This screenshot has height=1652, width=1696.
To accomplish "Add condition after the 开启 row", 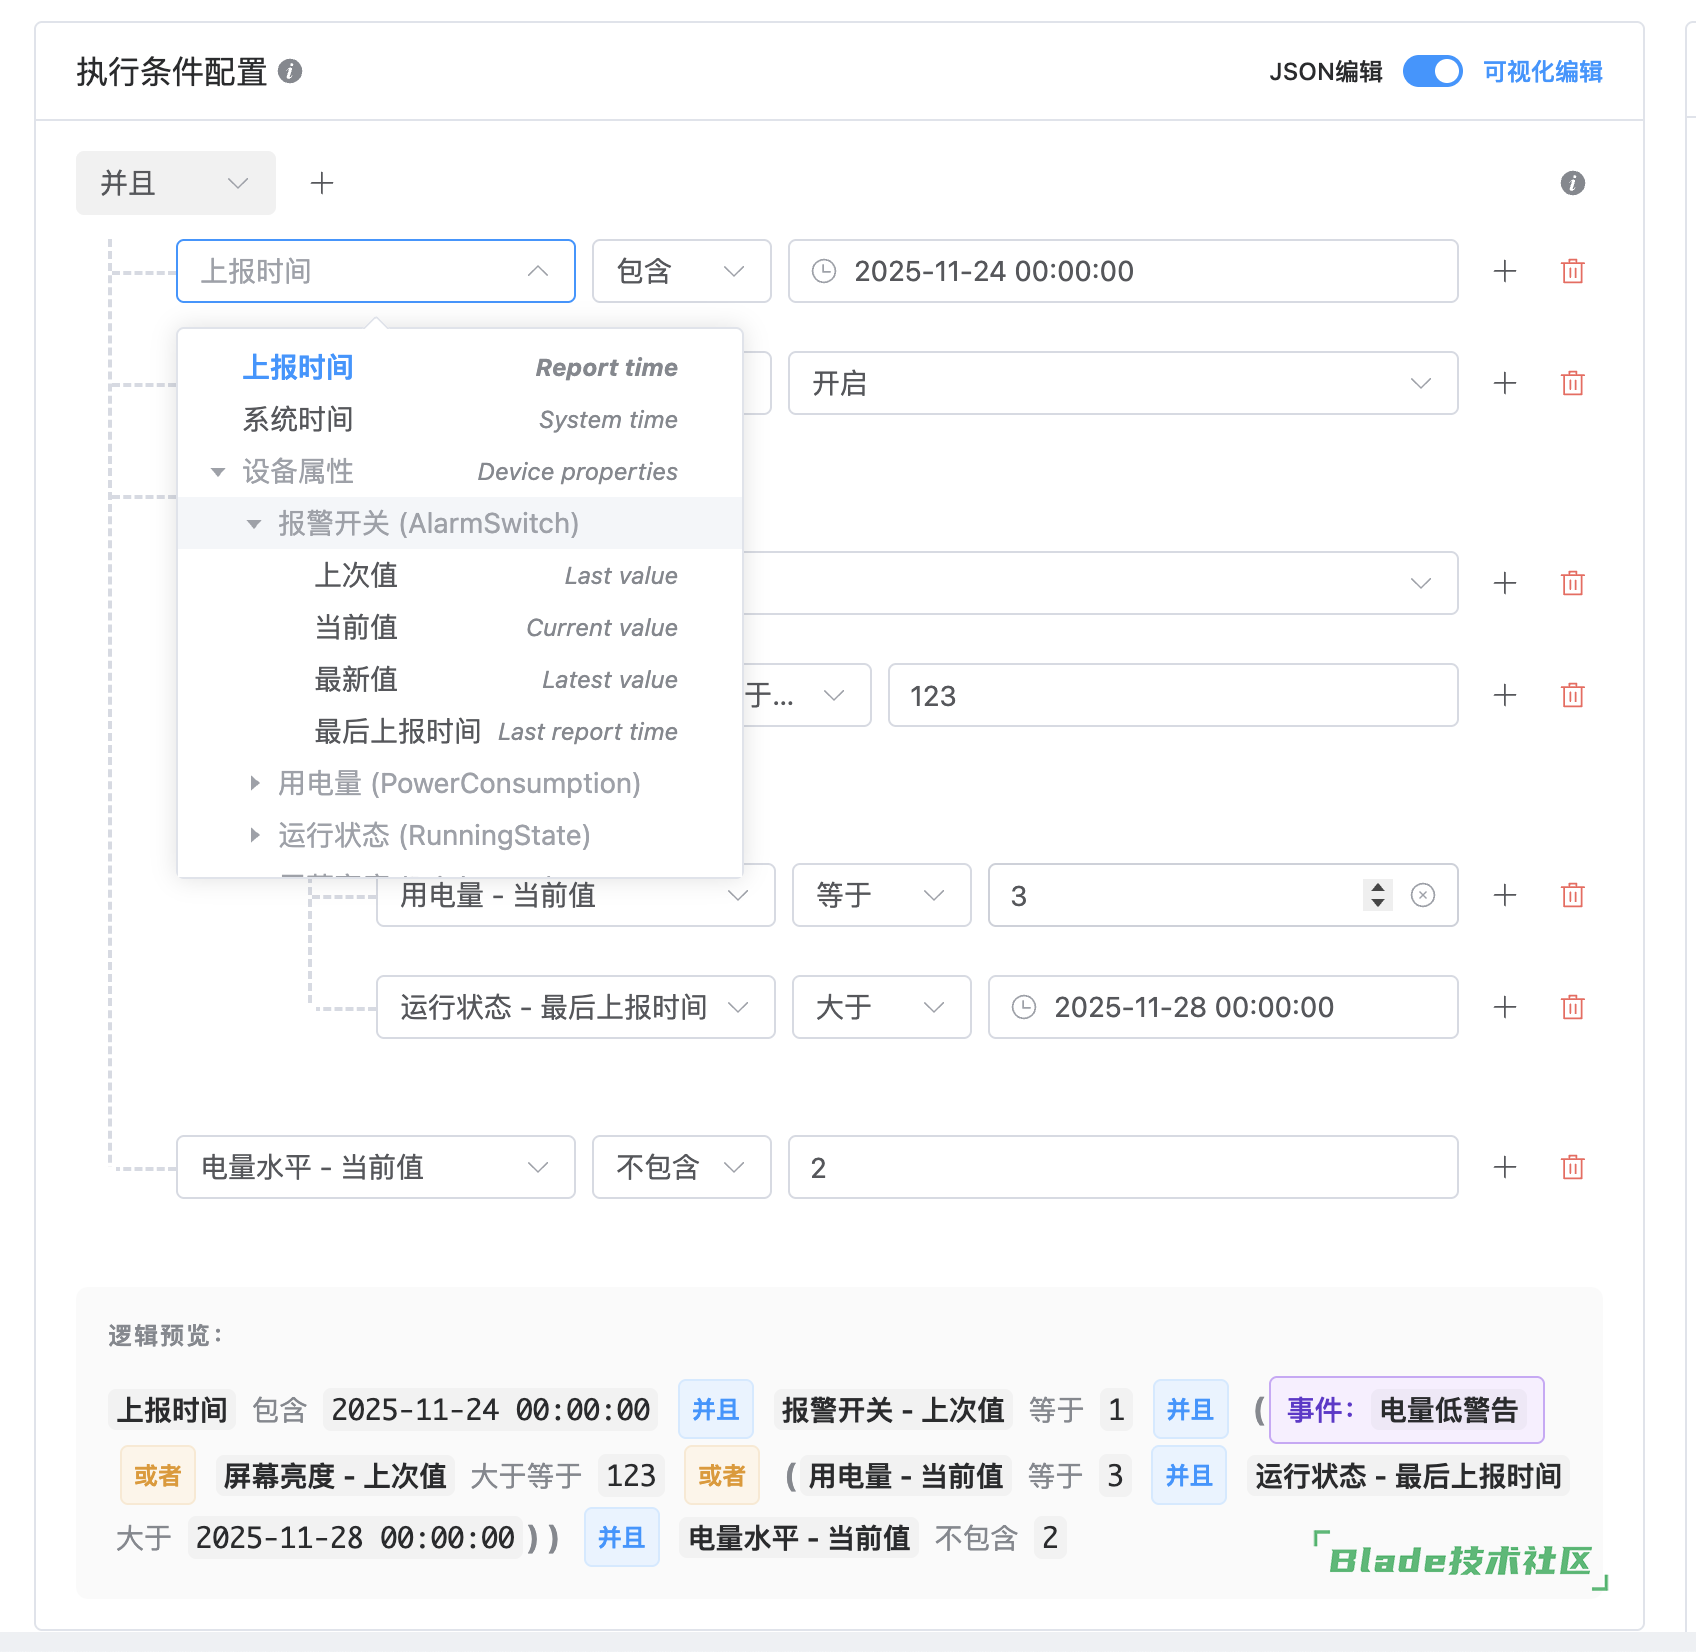I will click(1504, 383).
